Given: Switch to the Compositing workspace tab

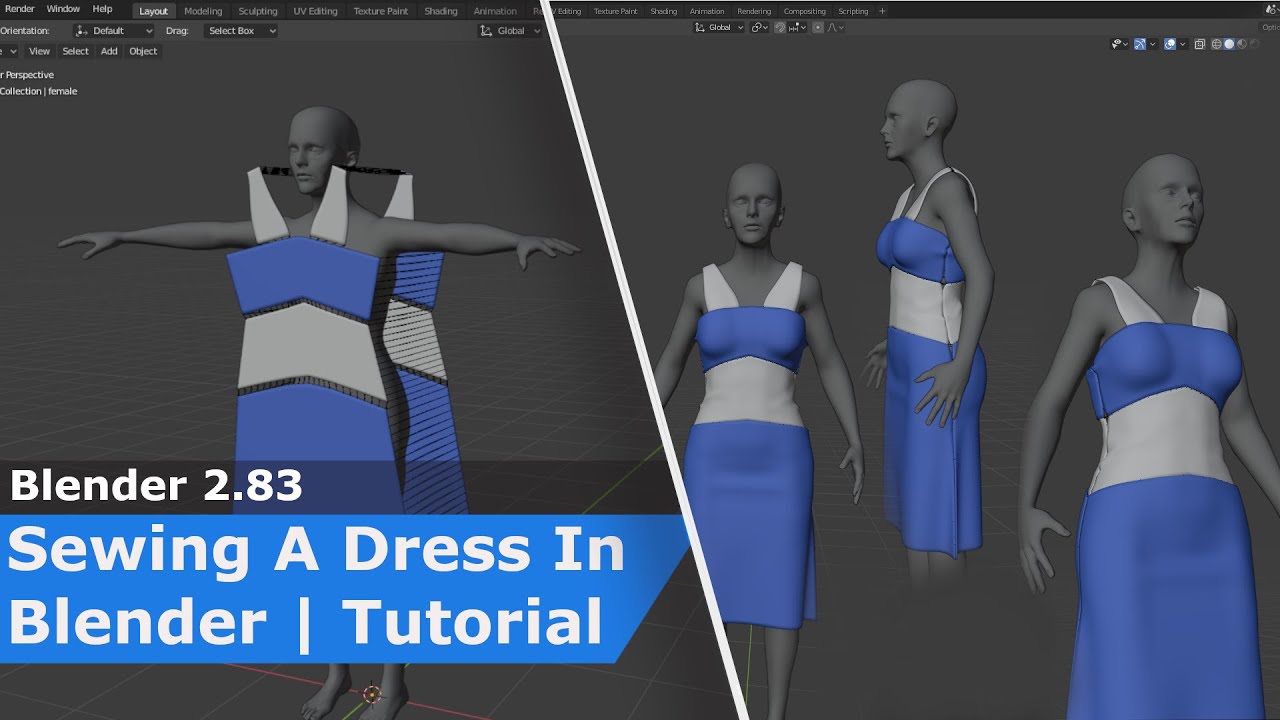Looking at the screenshot, I should pos(804,11).
